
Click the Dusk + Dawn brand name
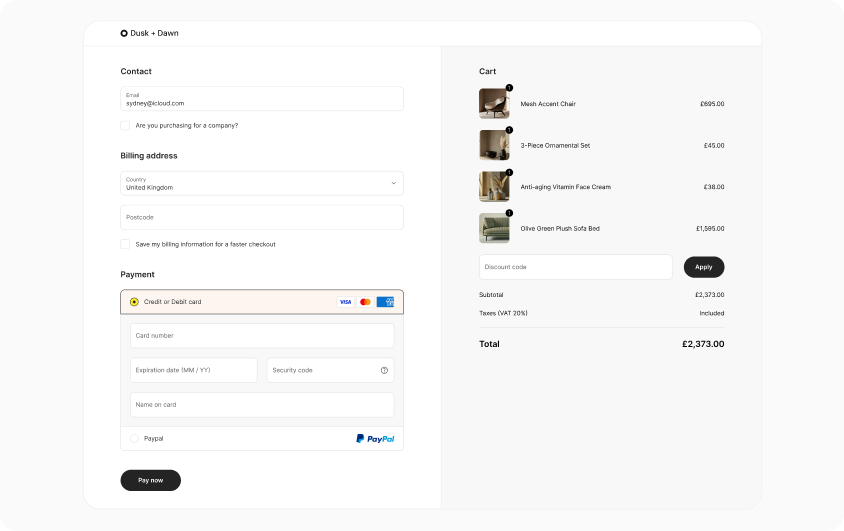coord(154,33)
